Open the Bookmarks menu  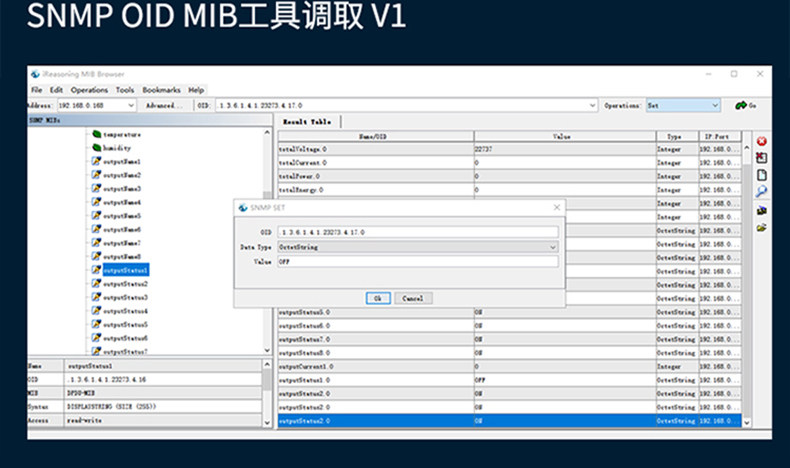[161, 90]
